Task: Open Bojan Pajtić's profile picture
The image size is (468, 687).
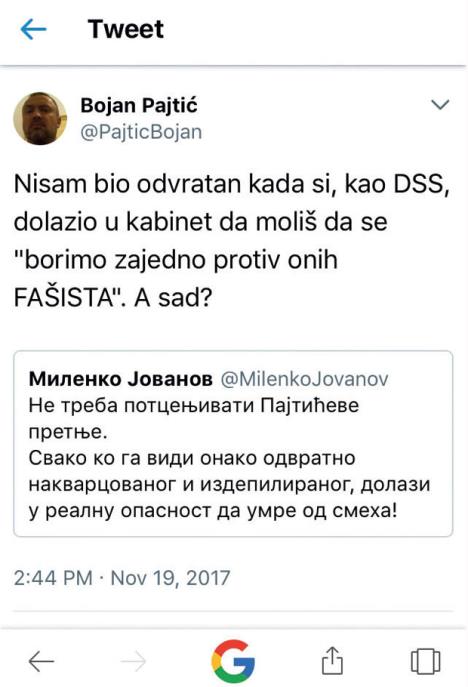Action: [x=40, y=118]
